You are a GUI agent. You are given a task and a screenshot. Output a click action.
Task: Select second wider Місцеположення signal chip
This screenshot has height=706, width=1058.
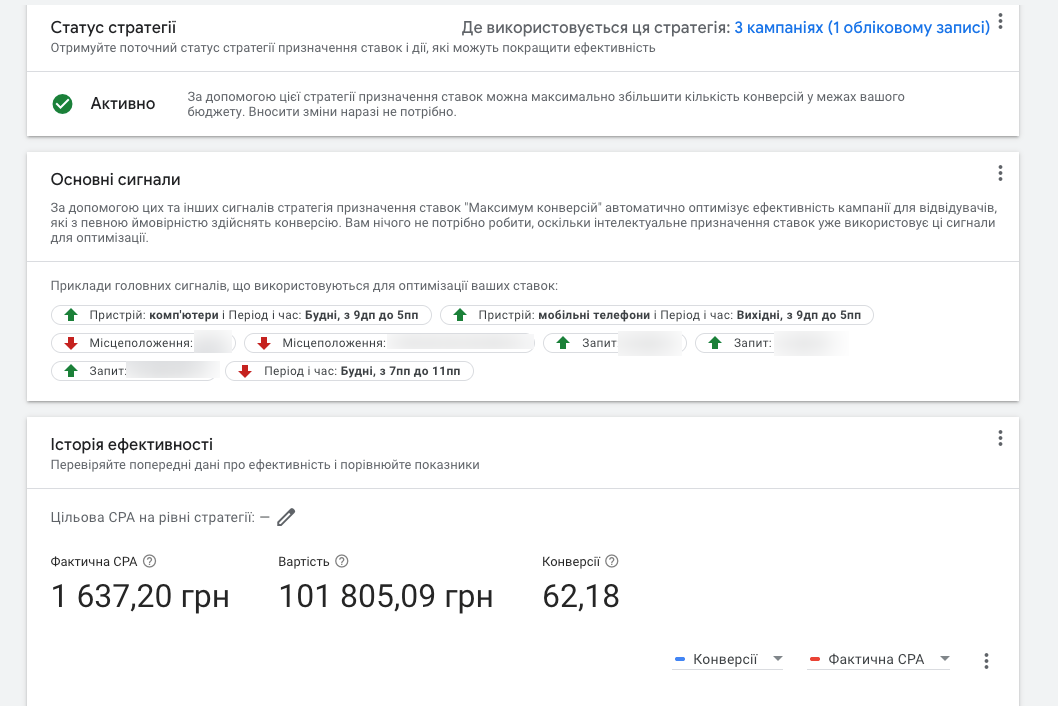coord(389,344)
